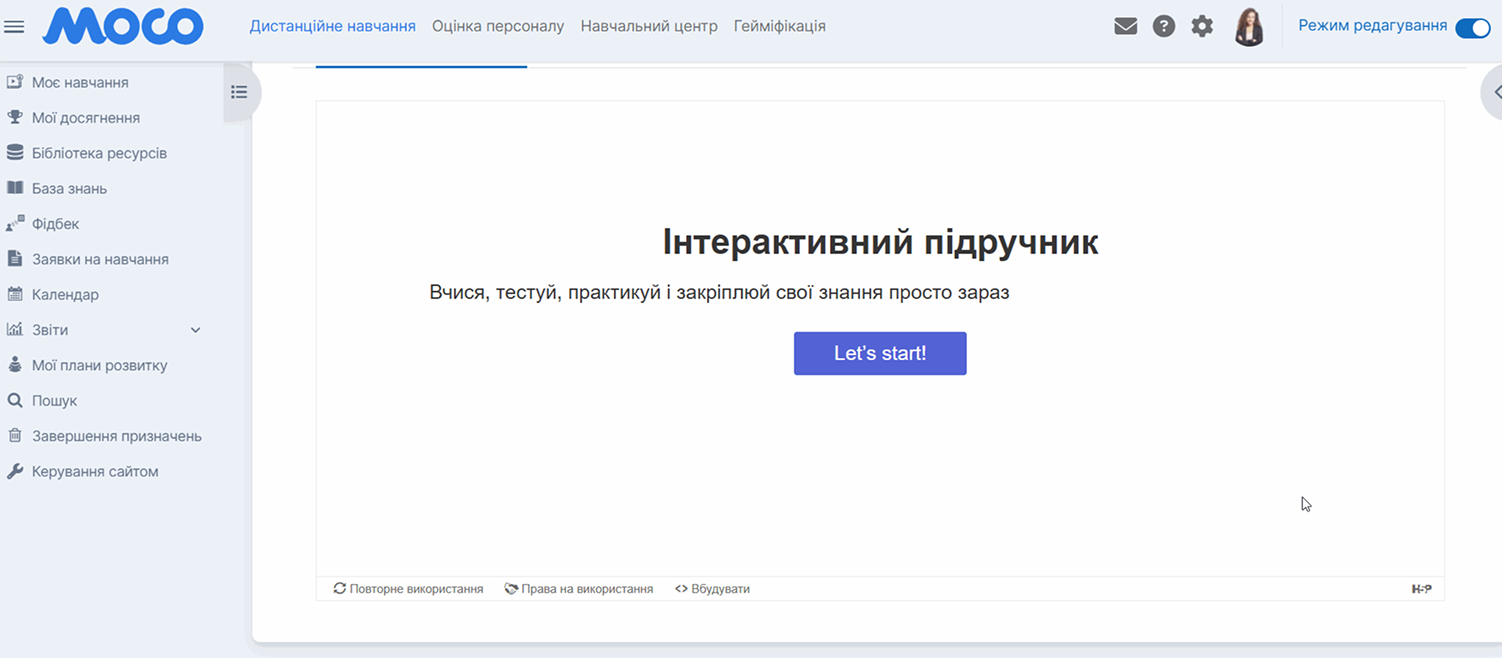
Task: Go to Оцінка персоналу menu item
Action: (498, 26)
